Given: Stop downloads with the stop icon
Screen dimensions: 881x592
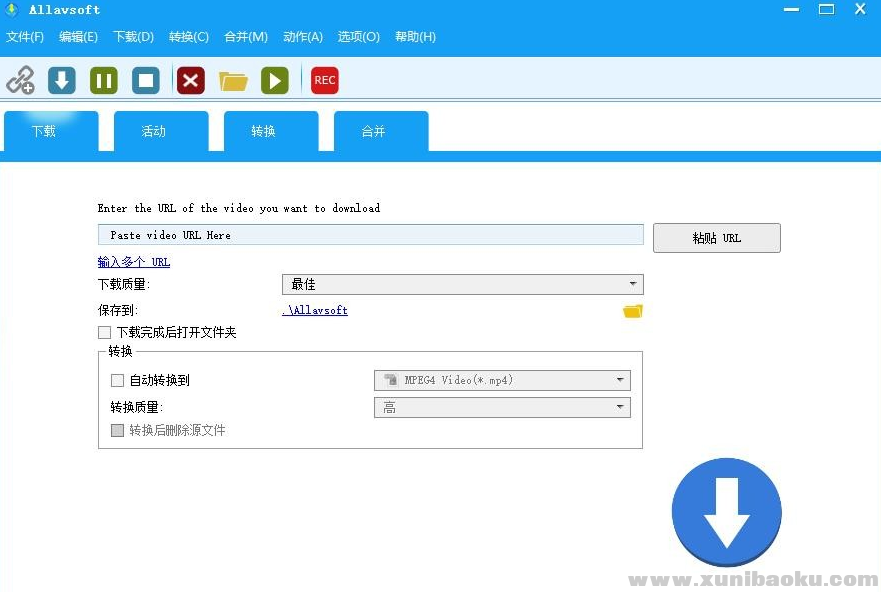Looking at the screenshot, I should (x=145, y=80).
